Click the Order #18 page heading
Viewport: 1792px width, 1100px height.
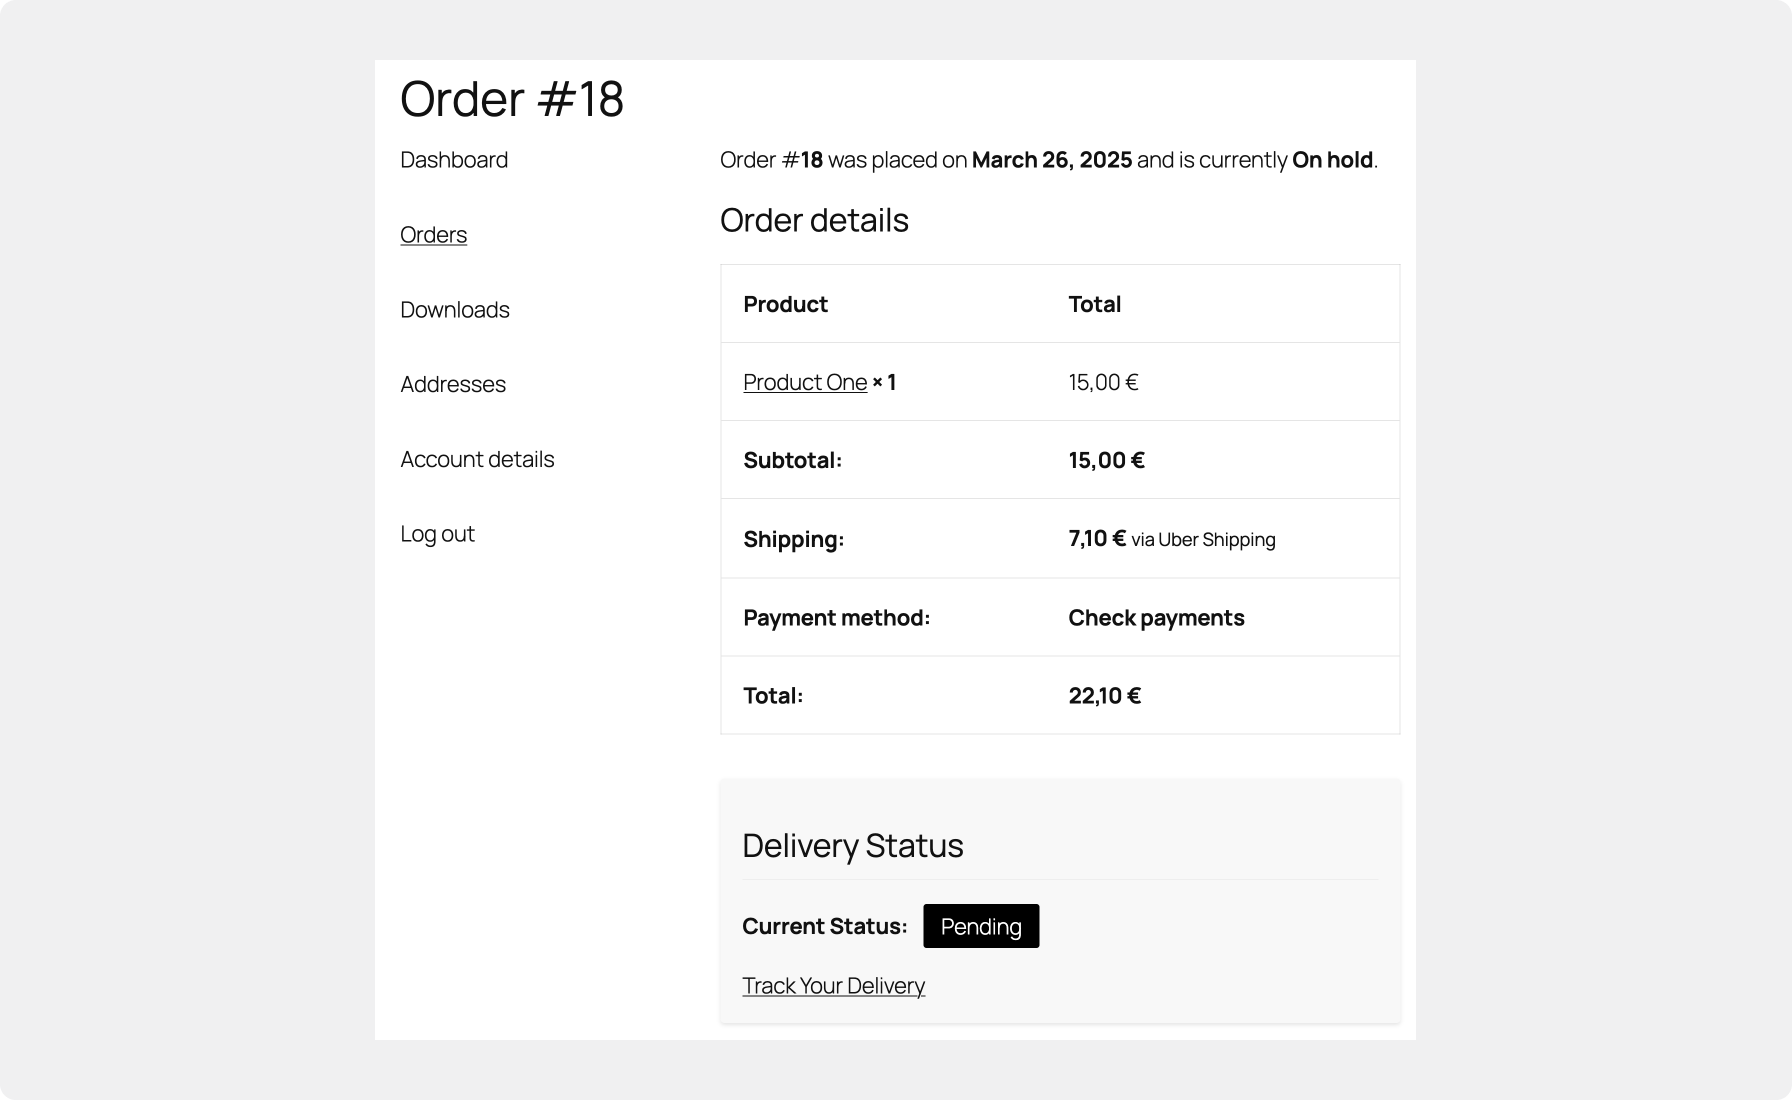511,98
